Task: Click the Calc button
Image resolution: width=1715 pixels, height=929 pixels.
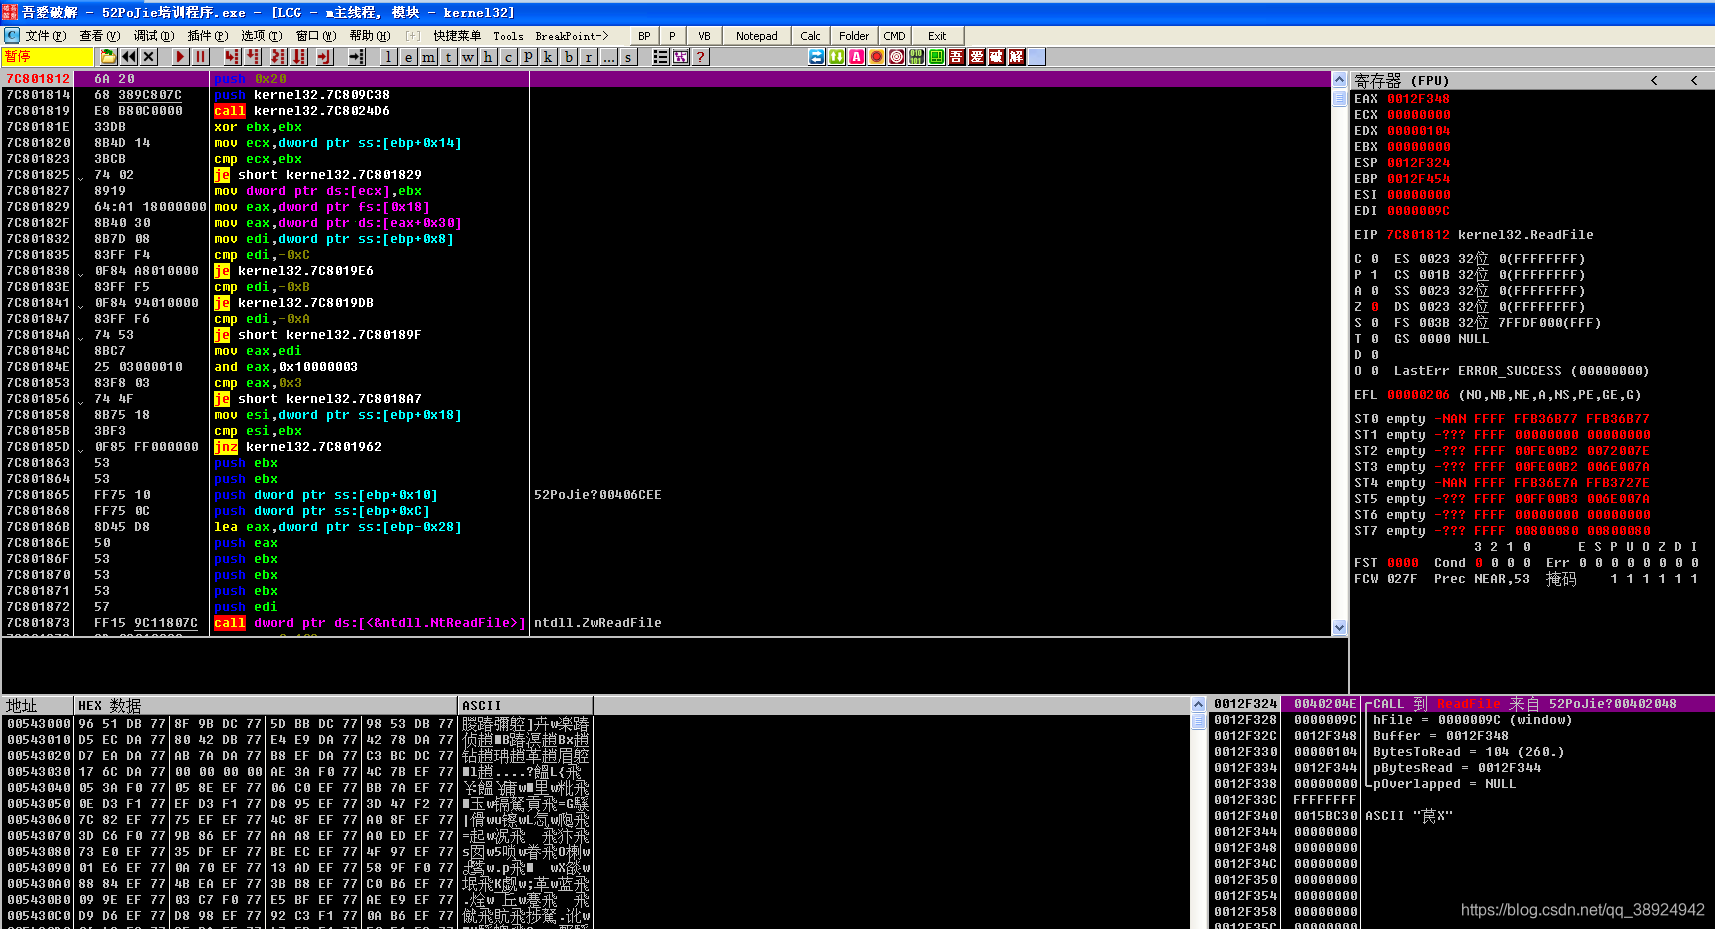Action: pos(810,36)
